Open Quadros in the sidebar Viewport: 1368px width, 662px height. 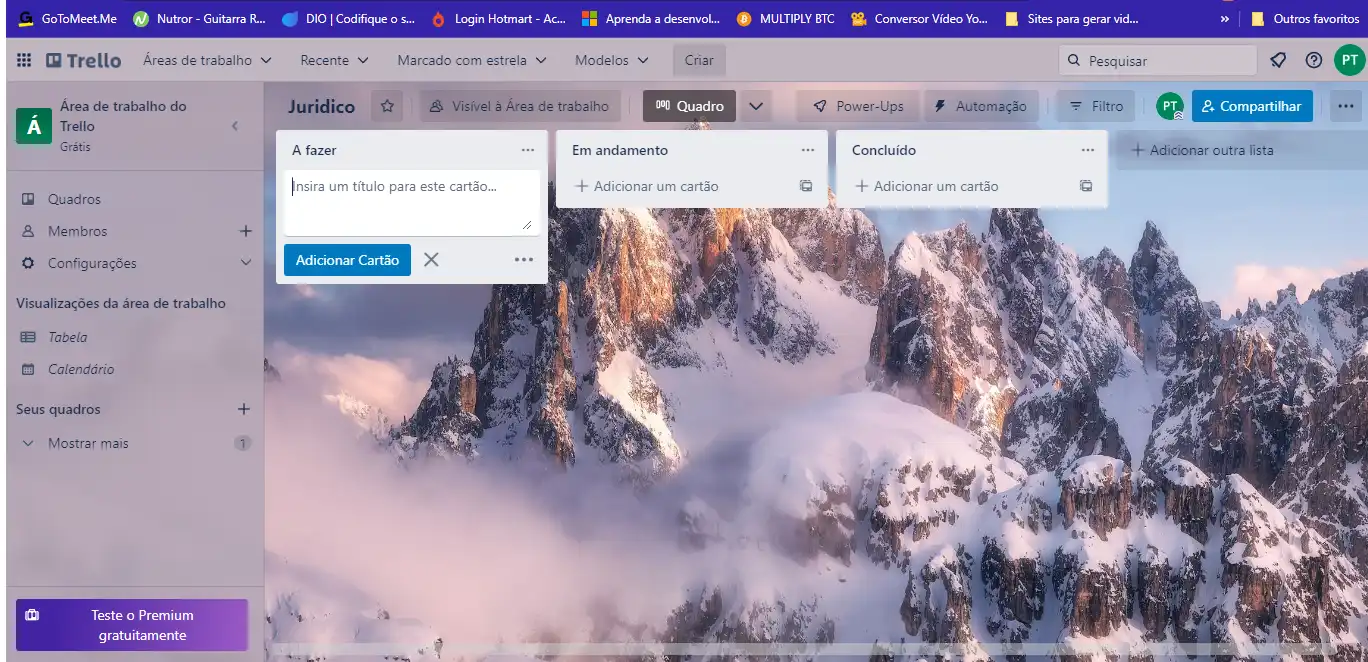74,199
